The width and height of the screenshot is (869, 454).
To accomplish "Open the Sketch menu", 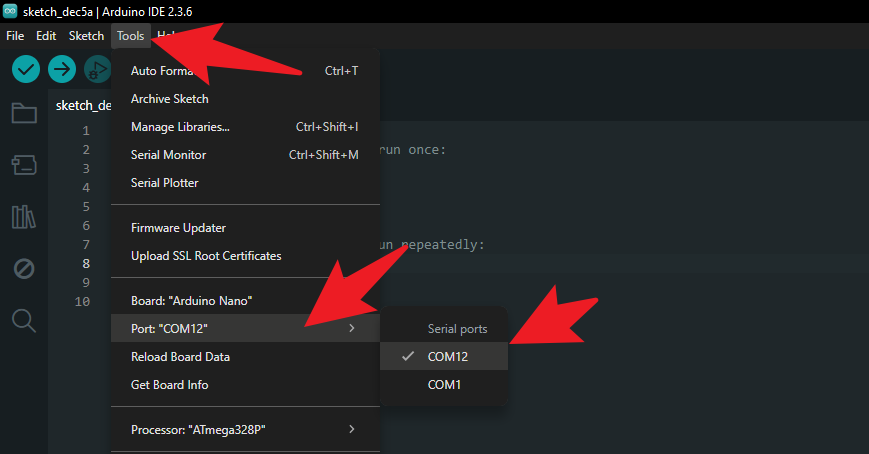I will (86, 36).
